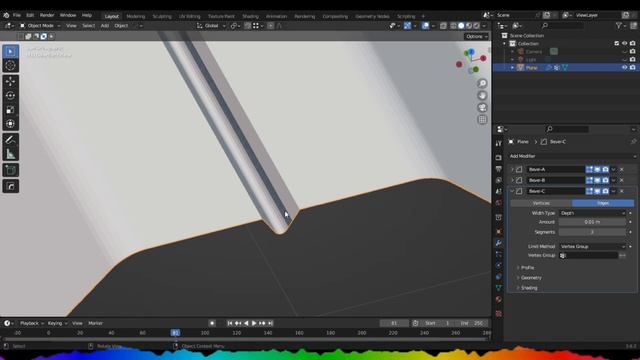Collapse the Bevel-C modifier panel
Image resolution: width=640 pixels, height=360 pixels.
[513, 191]
